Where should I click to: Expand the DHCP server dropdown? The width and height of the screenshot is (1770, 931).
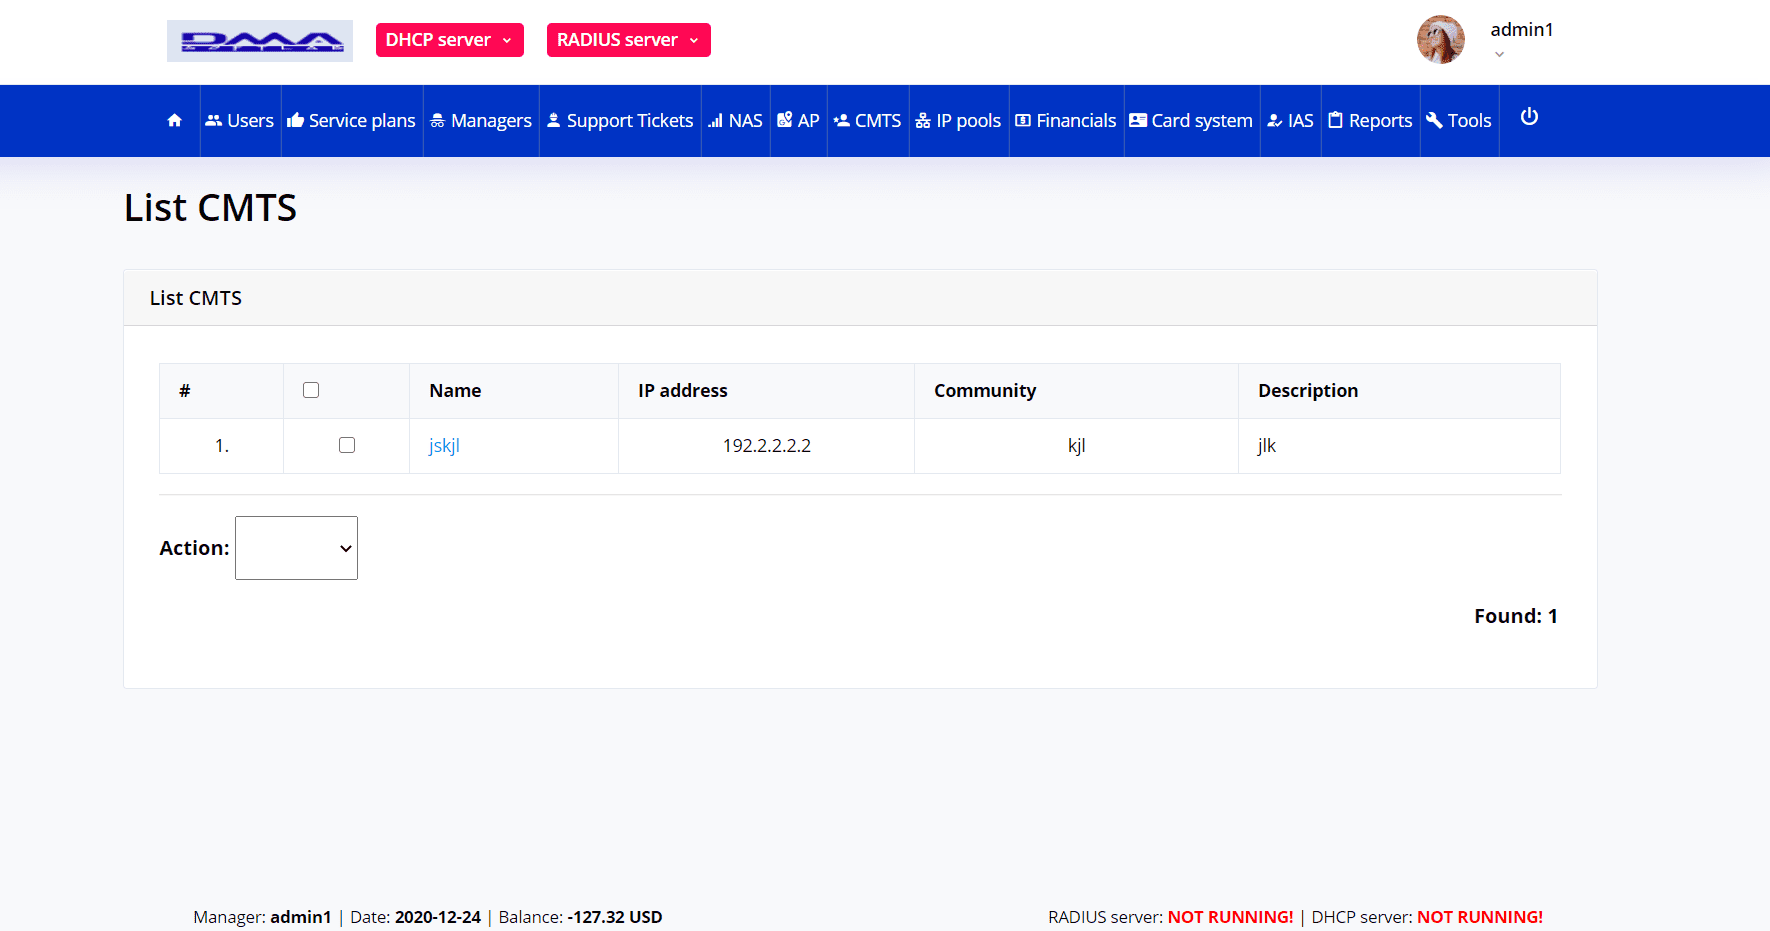click(x=449, y=40)
